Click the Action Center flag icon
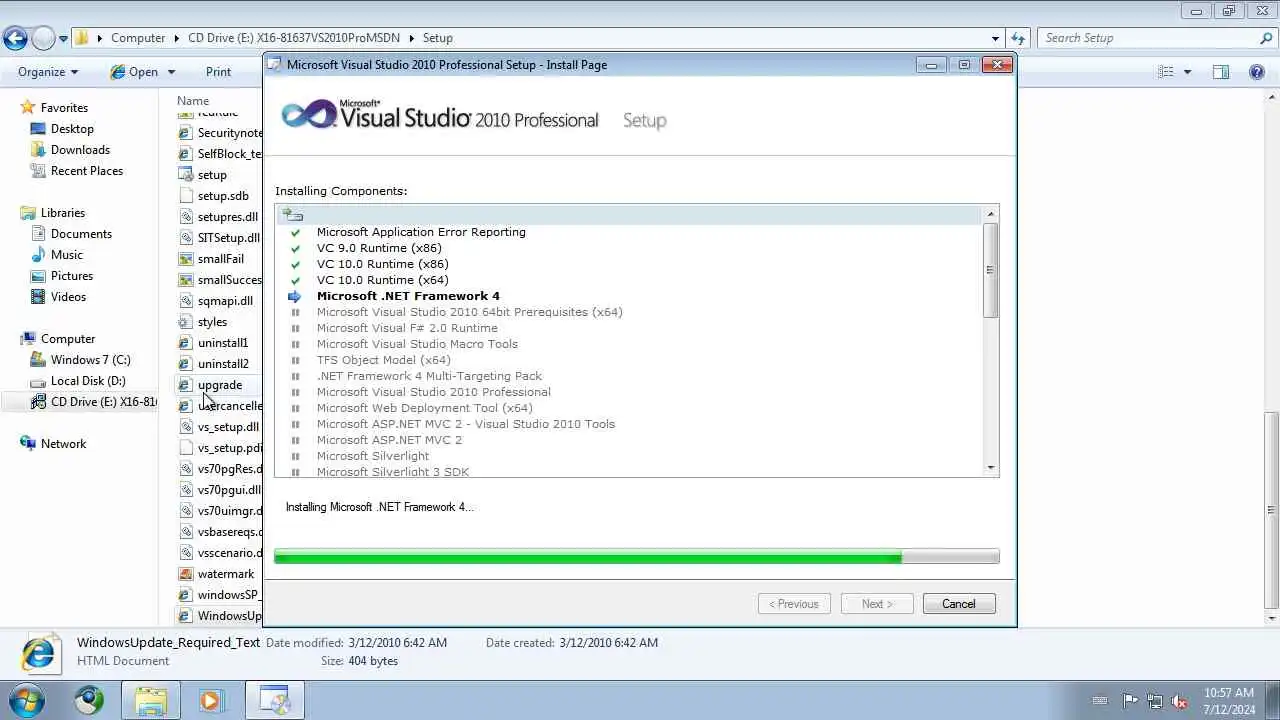The image size is (1280, 720). tap(1130, 701)
